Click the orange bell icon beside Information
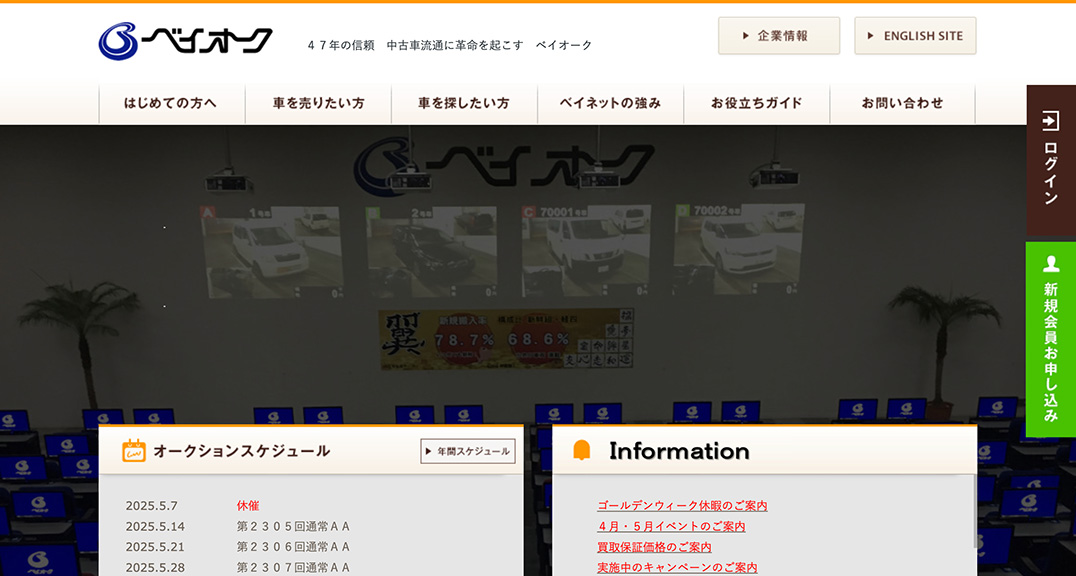 pos(581,450)
